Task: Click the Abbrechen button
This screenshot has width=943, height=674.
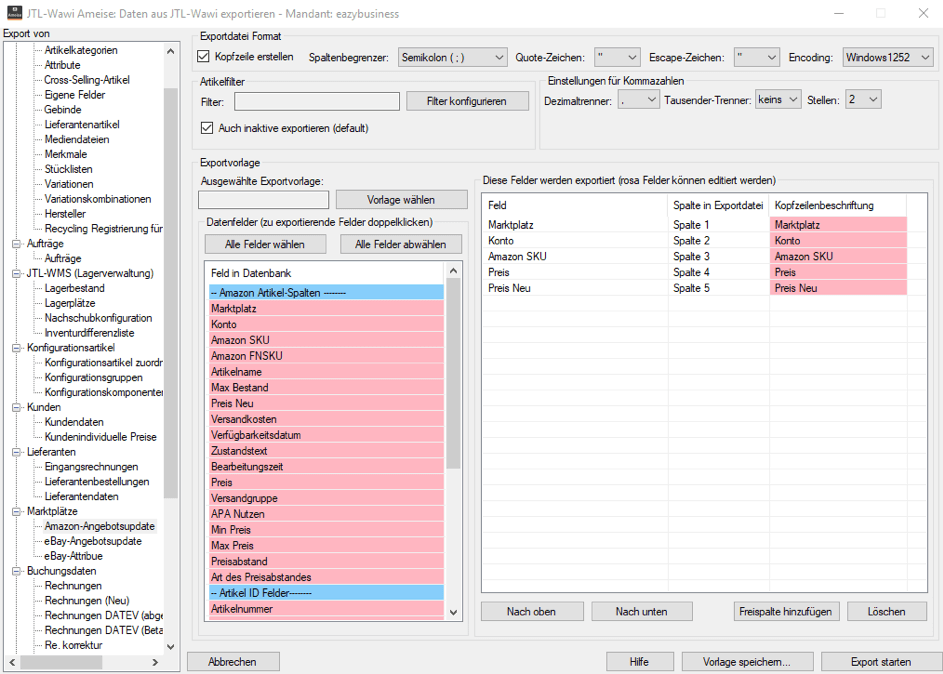Action: click(x=233, y=661)
